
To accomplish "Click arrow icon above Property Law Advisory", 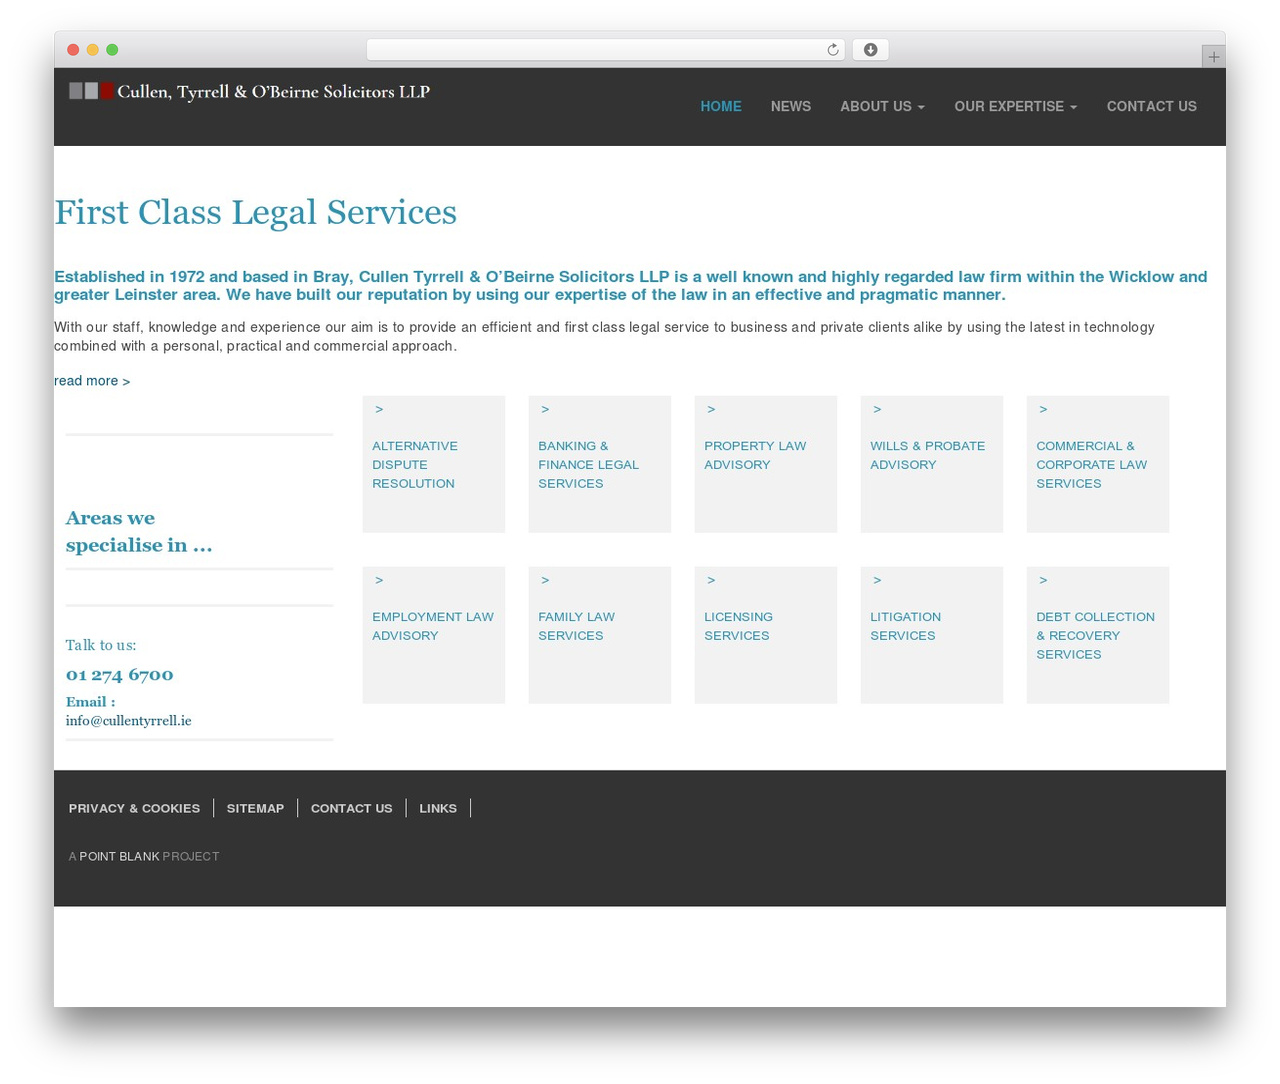I will coord(711,409).
